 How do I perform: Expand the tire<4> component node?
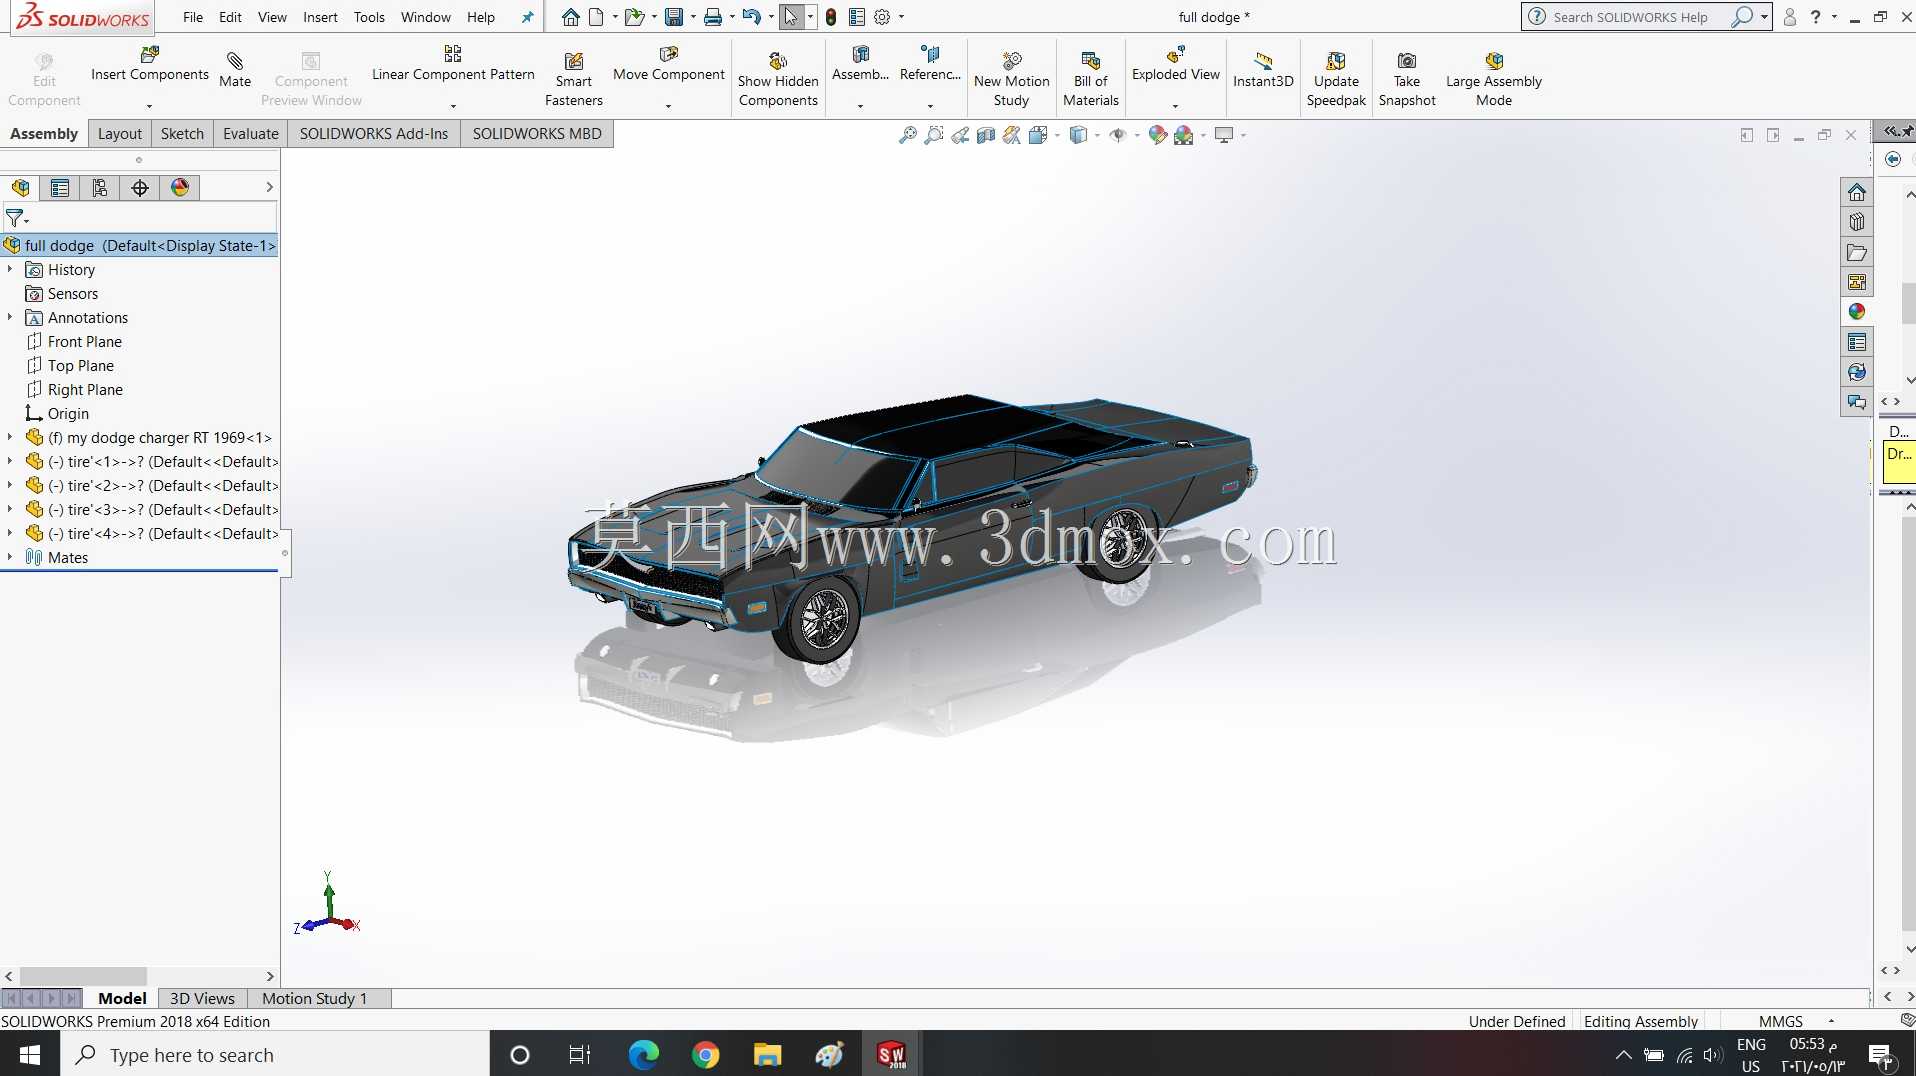click(x=10, y=533)
